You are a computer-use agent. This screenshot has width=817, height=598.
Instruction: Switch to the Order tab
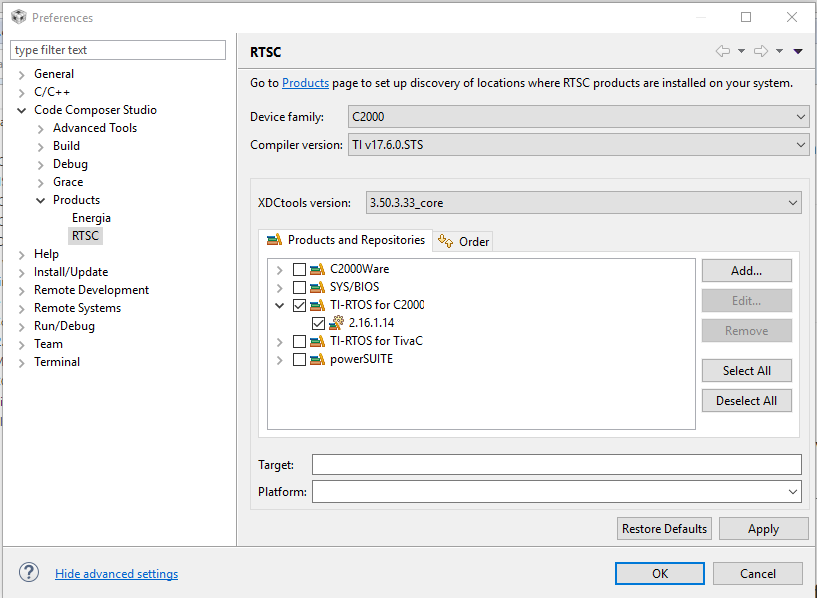(x=464, y=241)
